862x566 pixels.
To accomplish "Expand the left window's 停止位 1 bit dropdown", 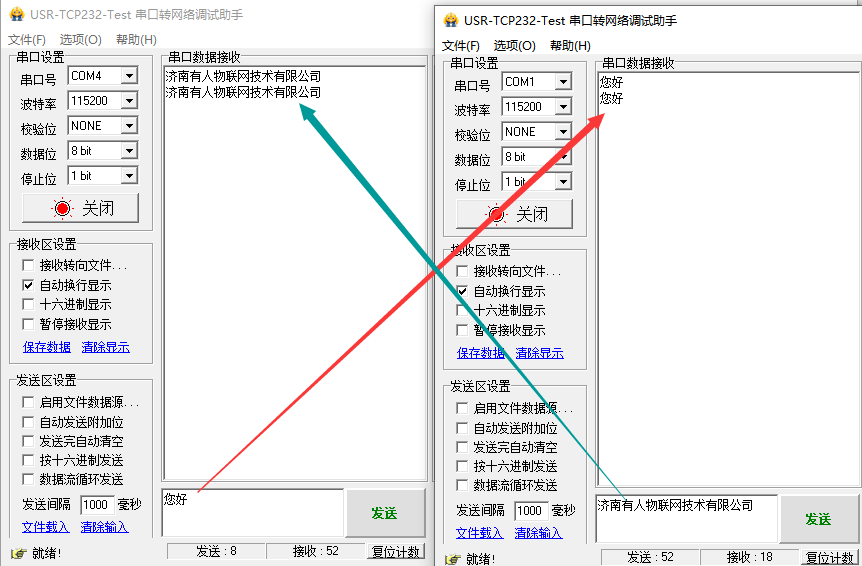I will click(x=129, y=176).
